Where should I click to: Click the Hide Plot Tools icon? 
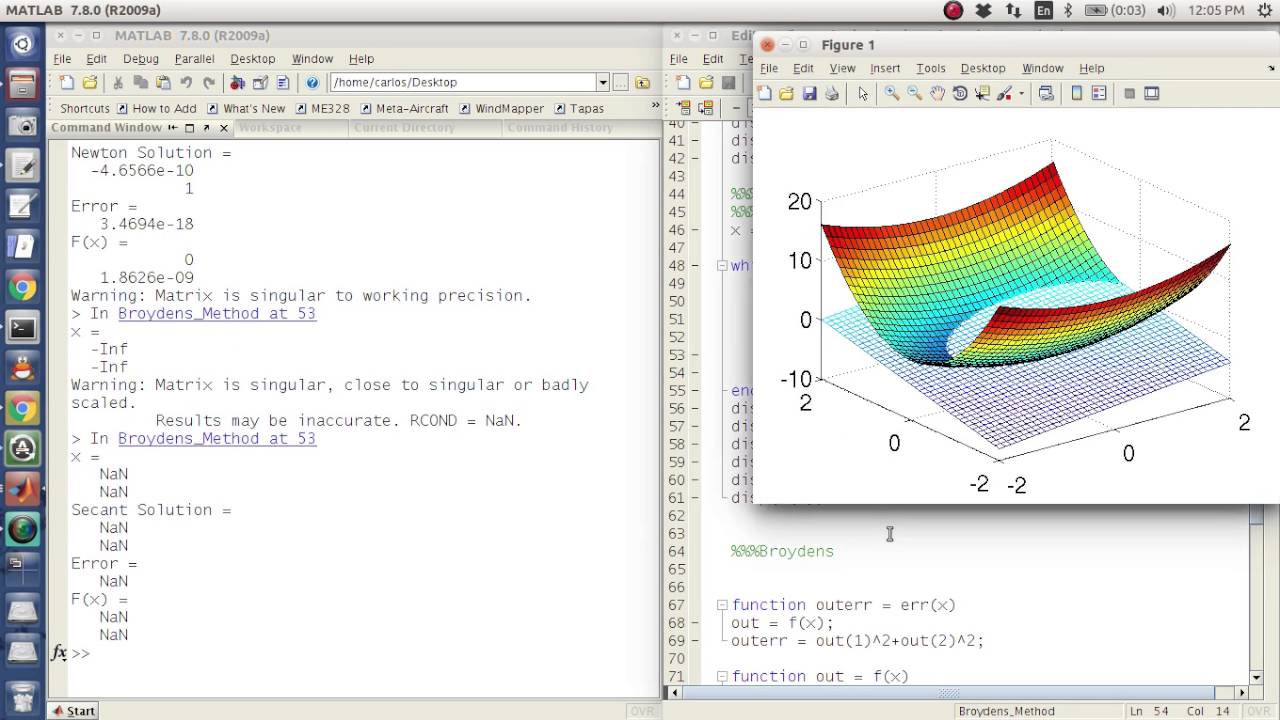[x=1129, y=93]
